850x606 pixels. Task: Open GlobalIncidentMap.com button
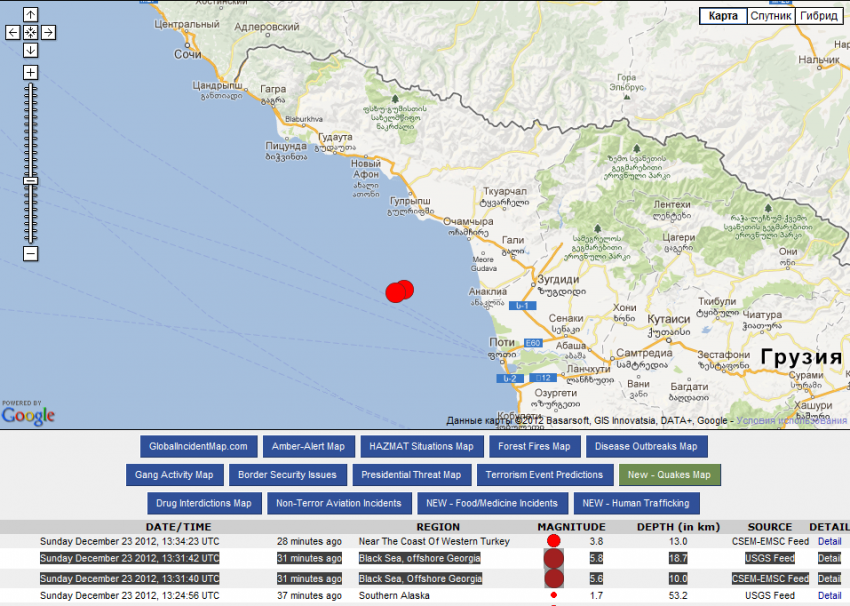coord(199,446)
